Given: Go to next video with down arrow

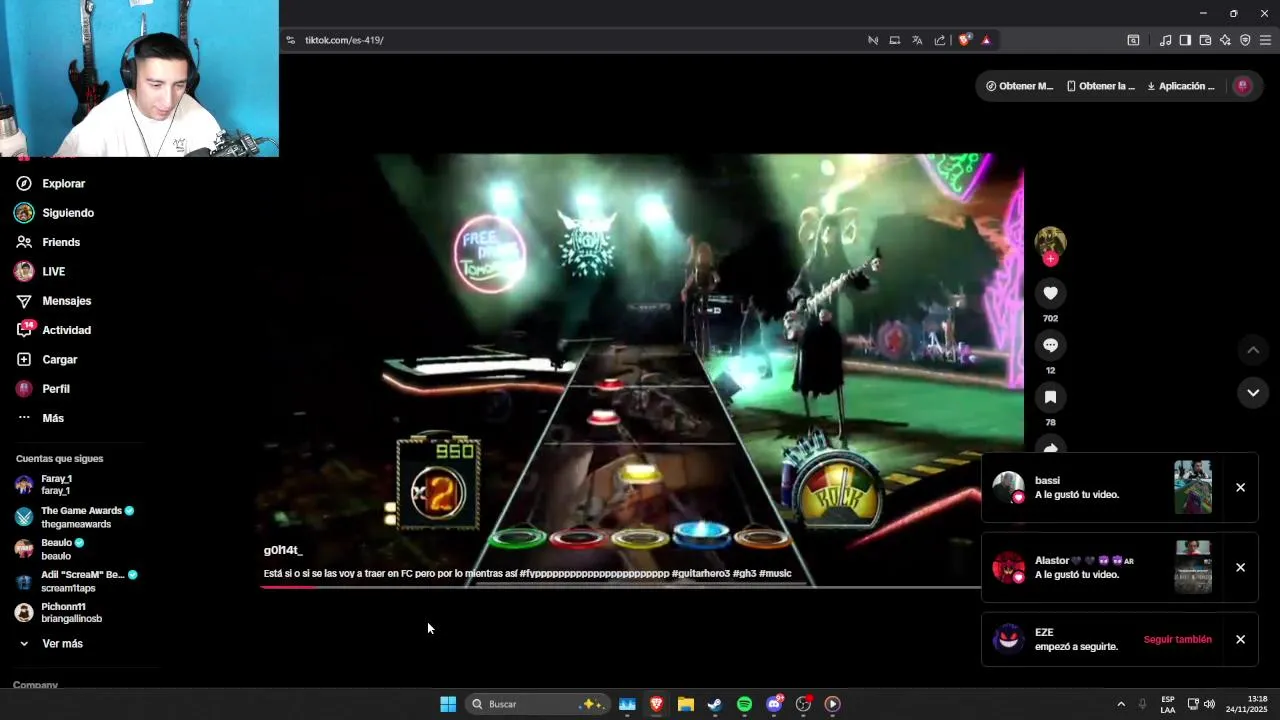Looking at the screenshot, I should click(x=1253, y=393).
